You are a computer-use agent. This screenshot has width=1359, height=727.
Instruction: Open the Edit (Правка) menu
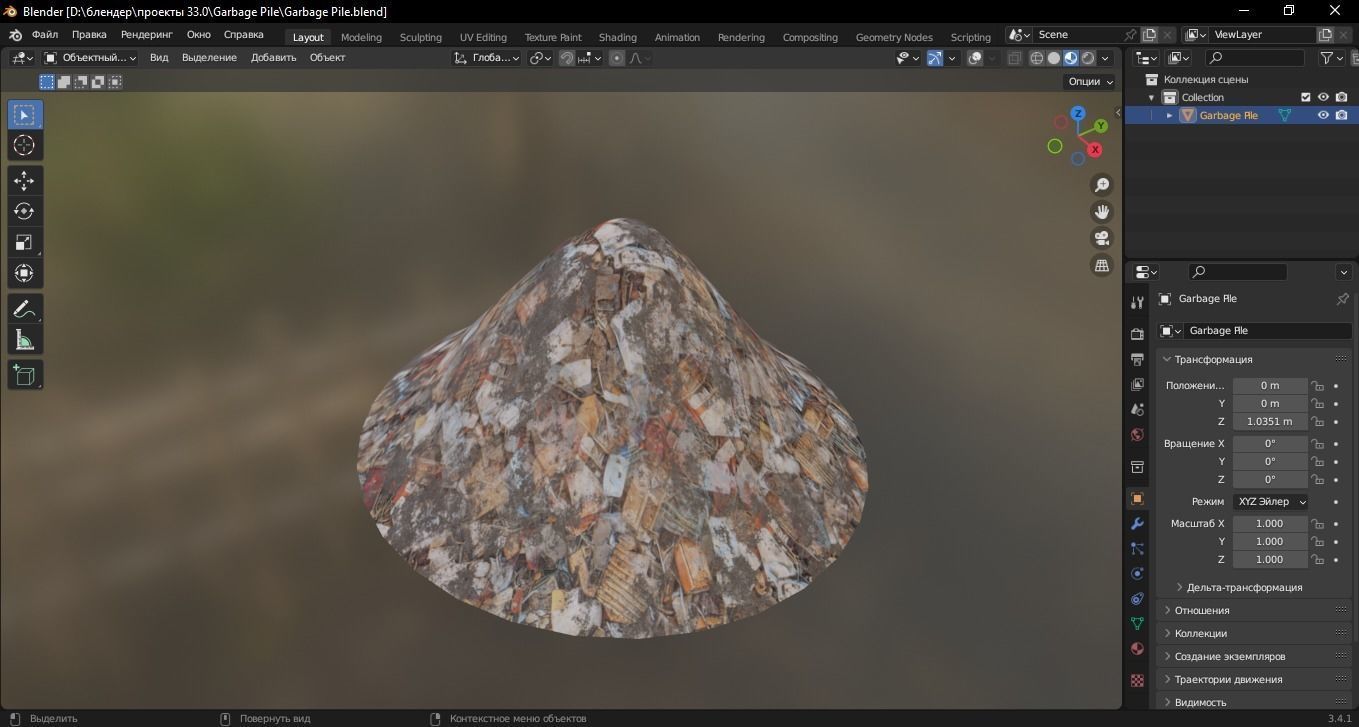point(89,35)
